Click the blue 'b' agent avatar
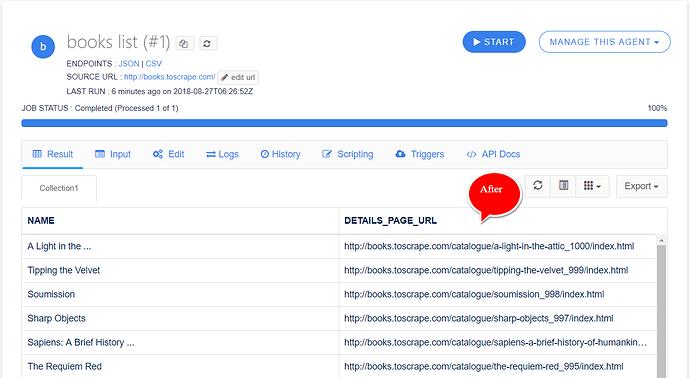 point(43,47)
